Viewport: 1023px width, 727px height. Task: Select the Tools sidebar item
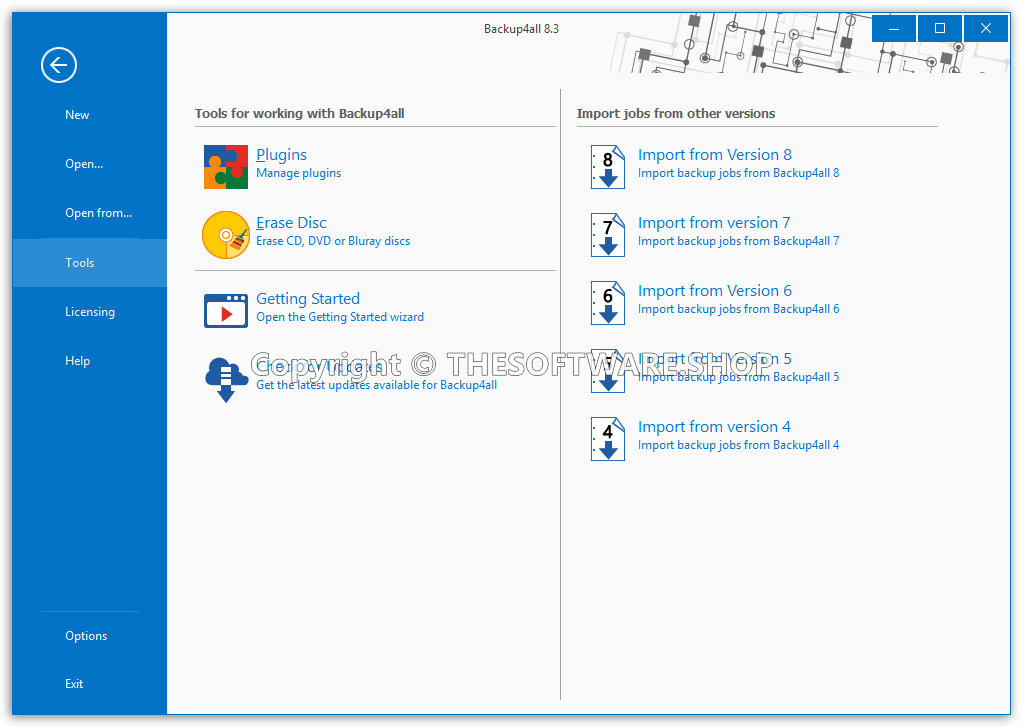(89, 262)
